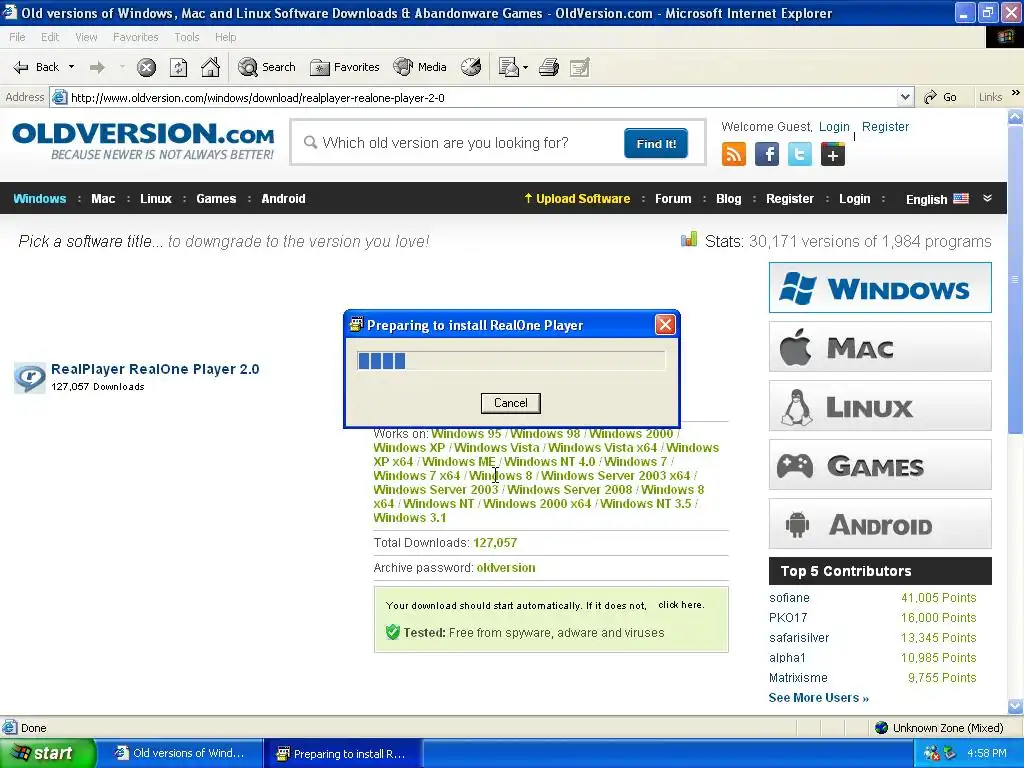The width and height of the screenshot is (1024, 768).
Task: Open the Favorites pane in toolbar
Action: 344,67
